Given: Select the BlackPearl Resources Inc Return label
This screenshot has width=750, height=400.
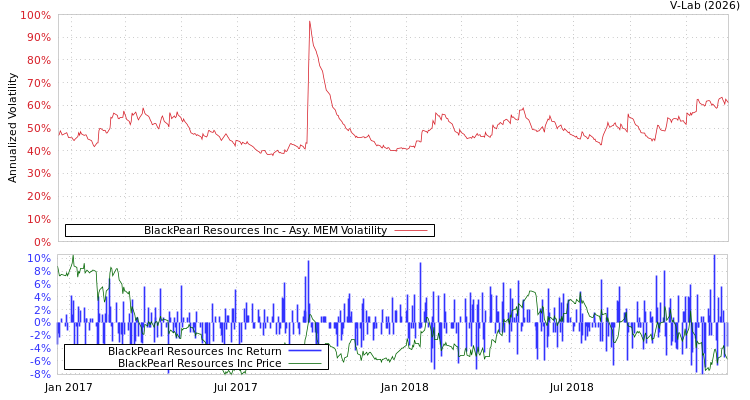Looking at the screenshot, I should point(194,351).
